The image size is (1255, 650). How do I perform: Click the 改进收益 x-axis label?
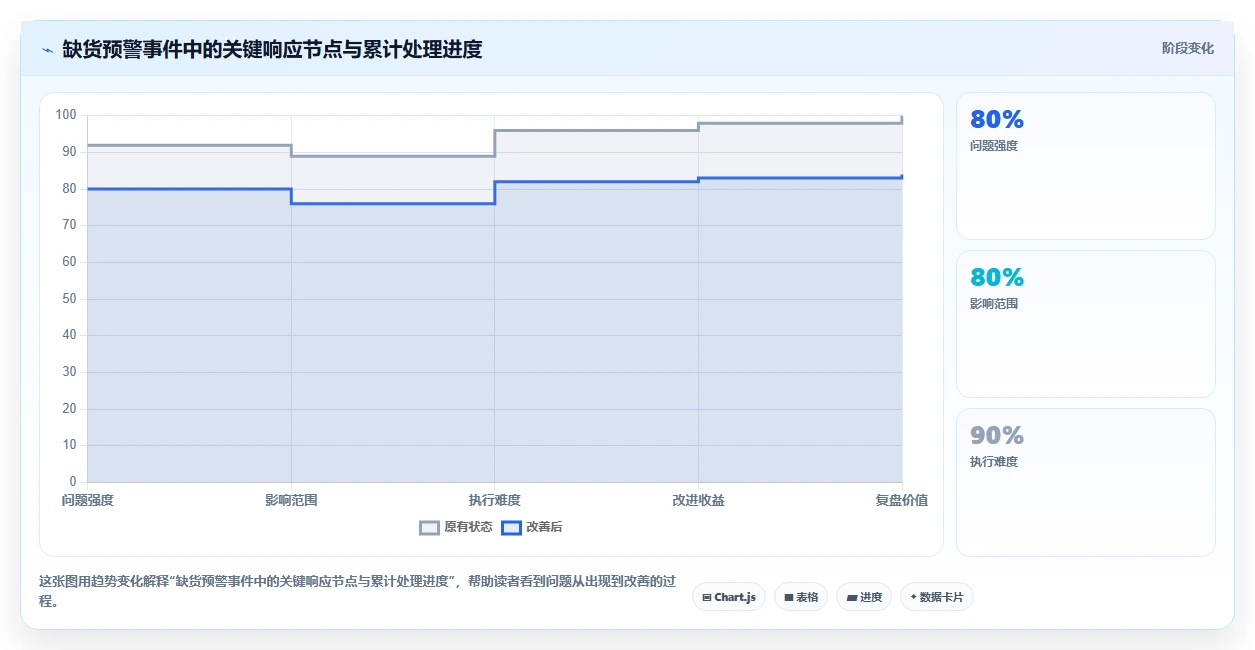click(698, 500)
